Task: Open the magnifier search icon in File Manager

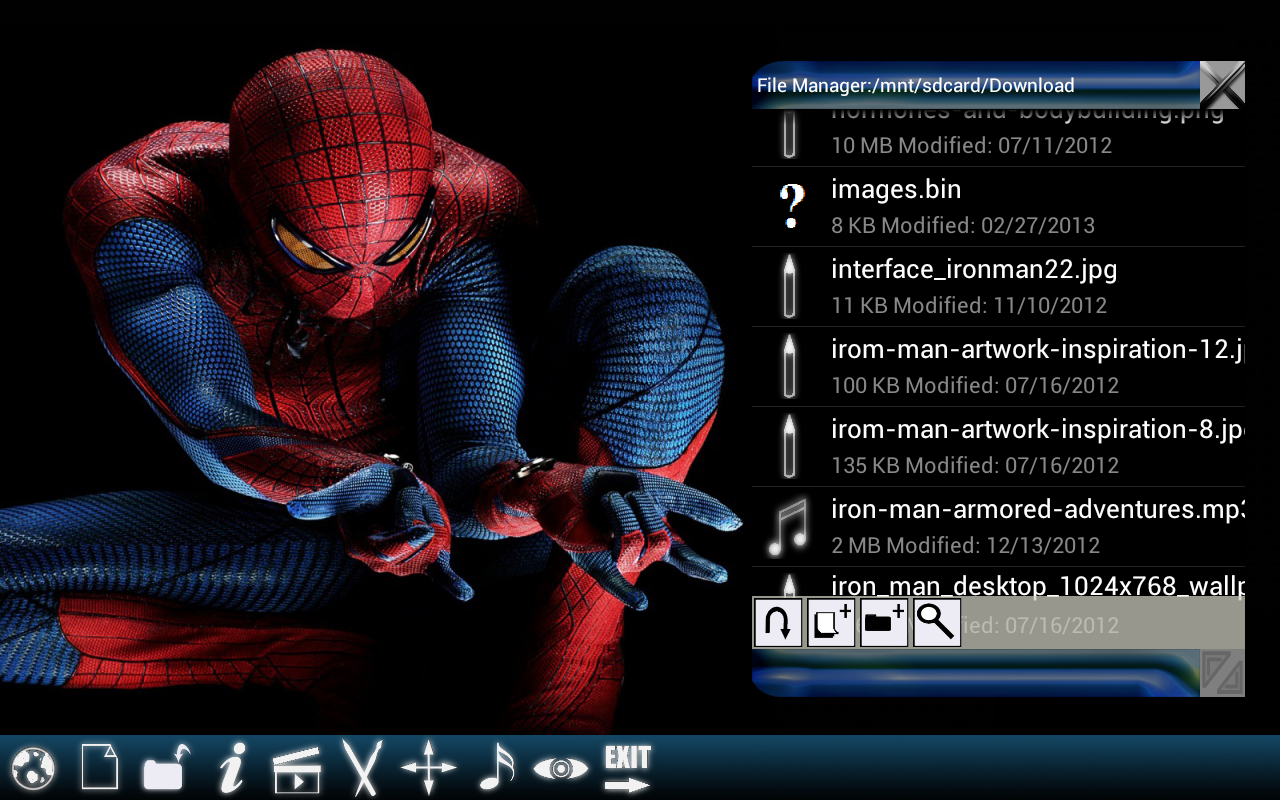Action: click(x=937, y=623)
